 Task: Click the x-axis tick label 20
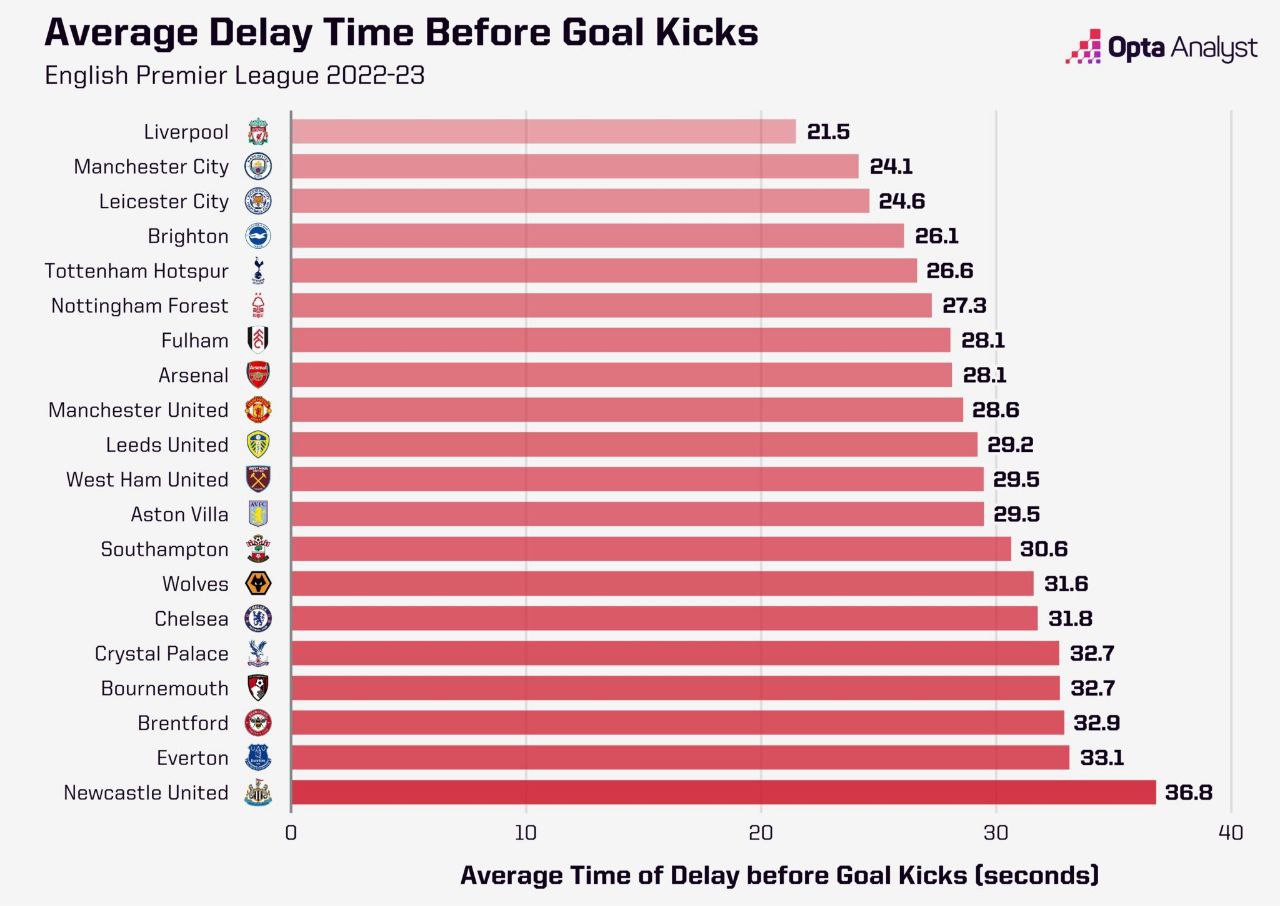coord(761,833)
